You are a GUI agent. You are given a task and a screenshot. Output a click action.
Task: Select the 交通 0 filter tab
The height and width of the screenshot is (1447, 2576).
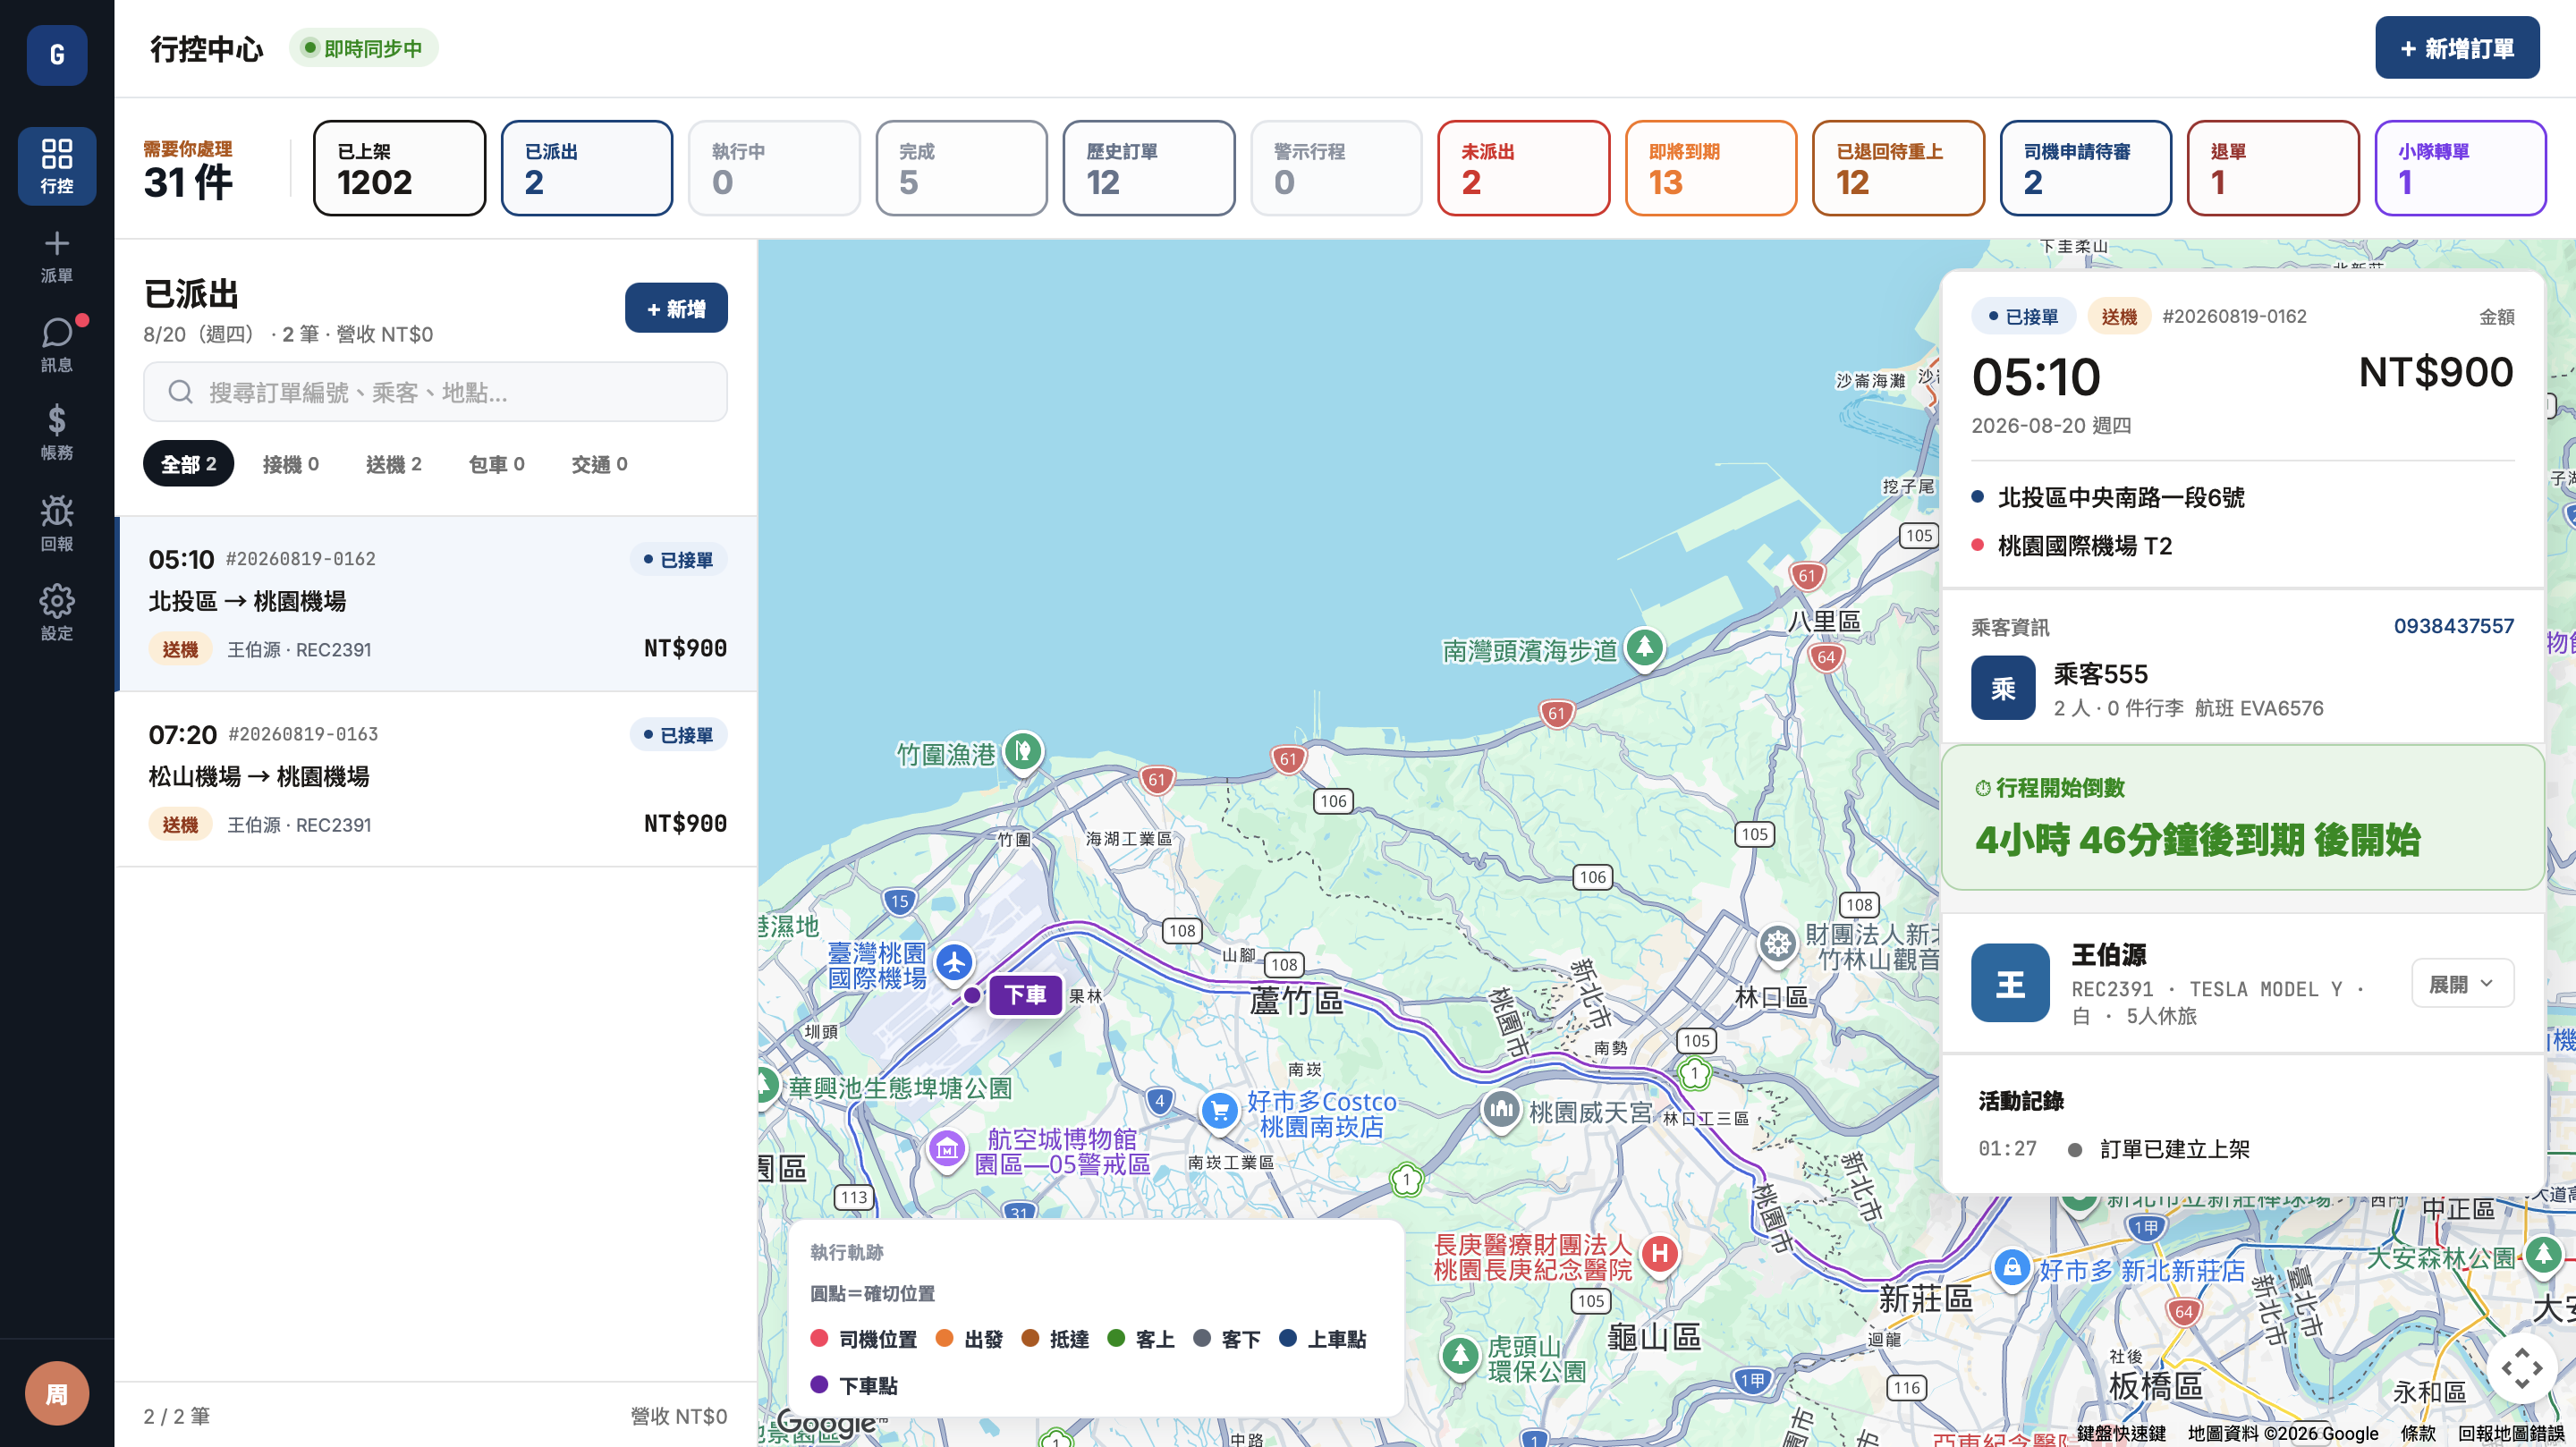tap(600, 464)
